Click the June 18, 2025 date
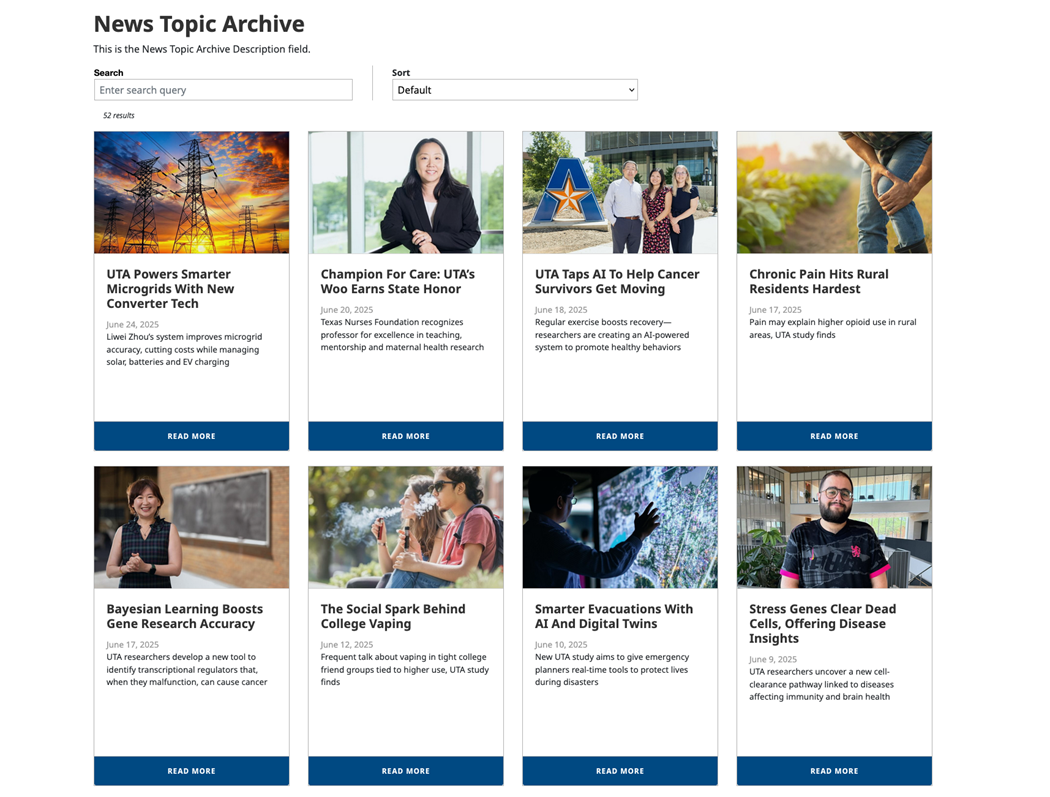Image resolution: width=1050 pixels, height=797 pixels. (560, 309)
